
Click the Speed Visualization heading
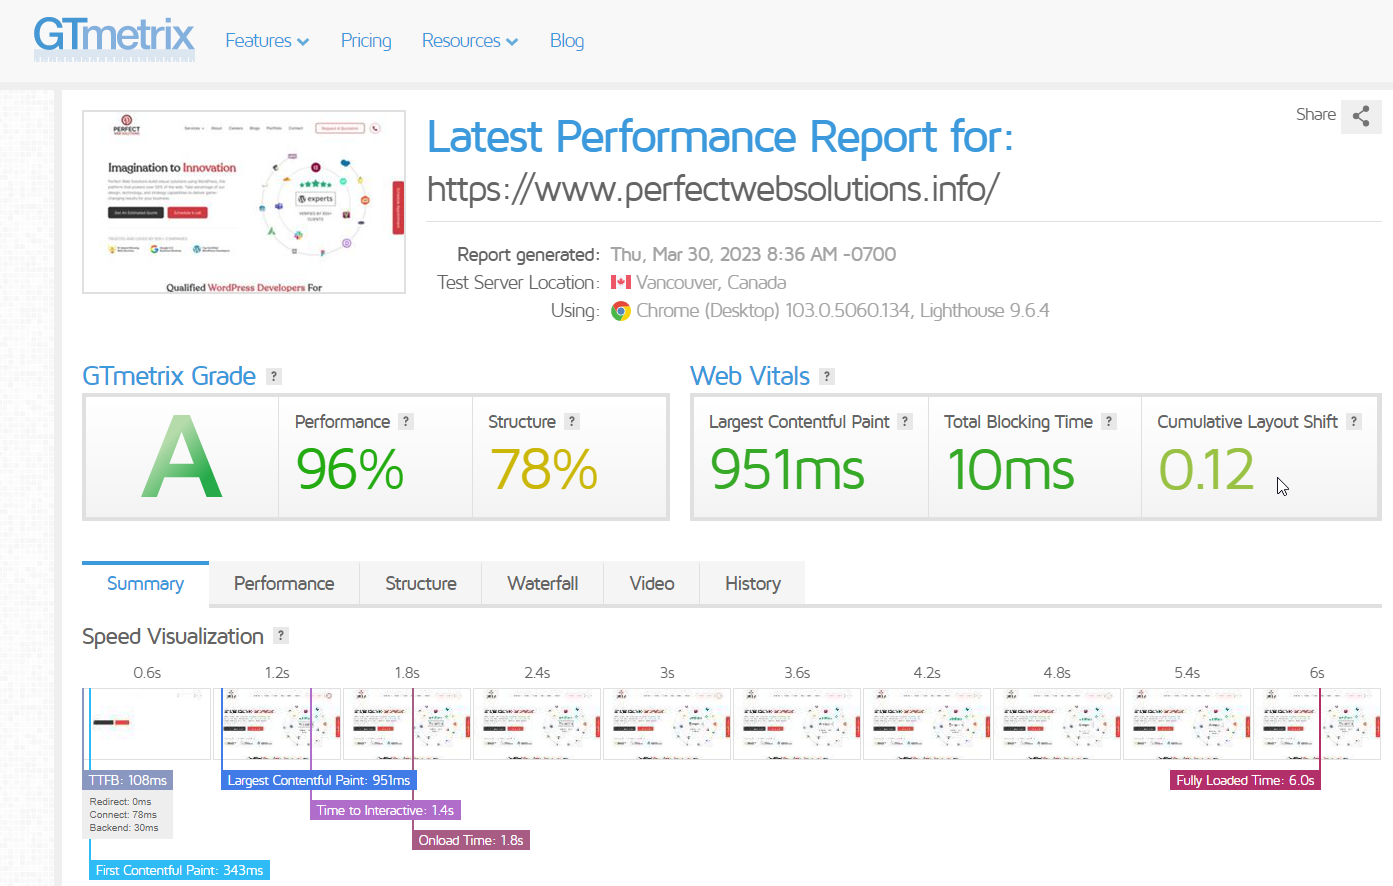(x=173, y=636)
